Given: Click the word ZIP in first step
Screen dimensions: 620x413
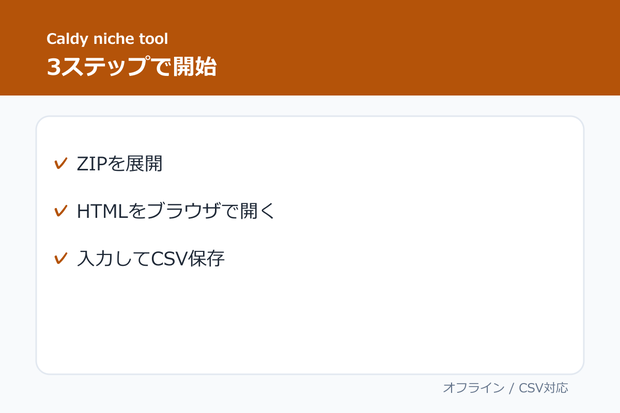Looking at the screenshot, I should (92, 164).
